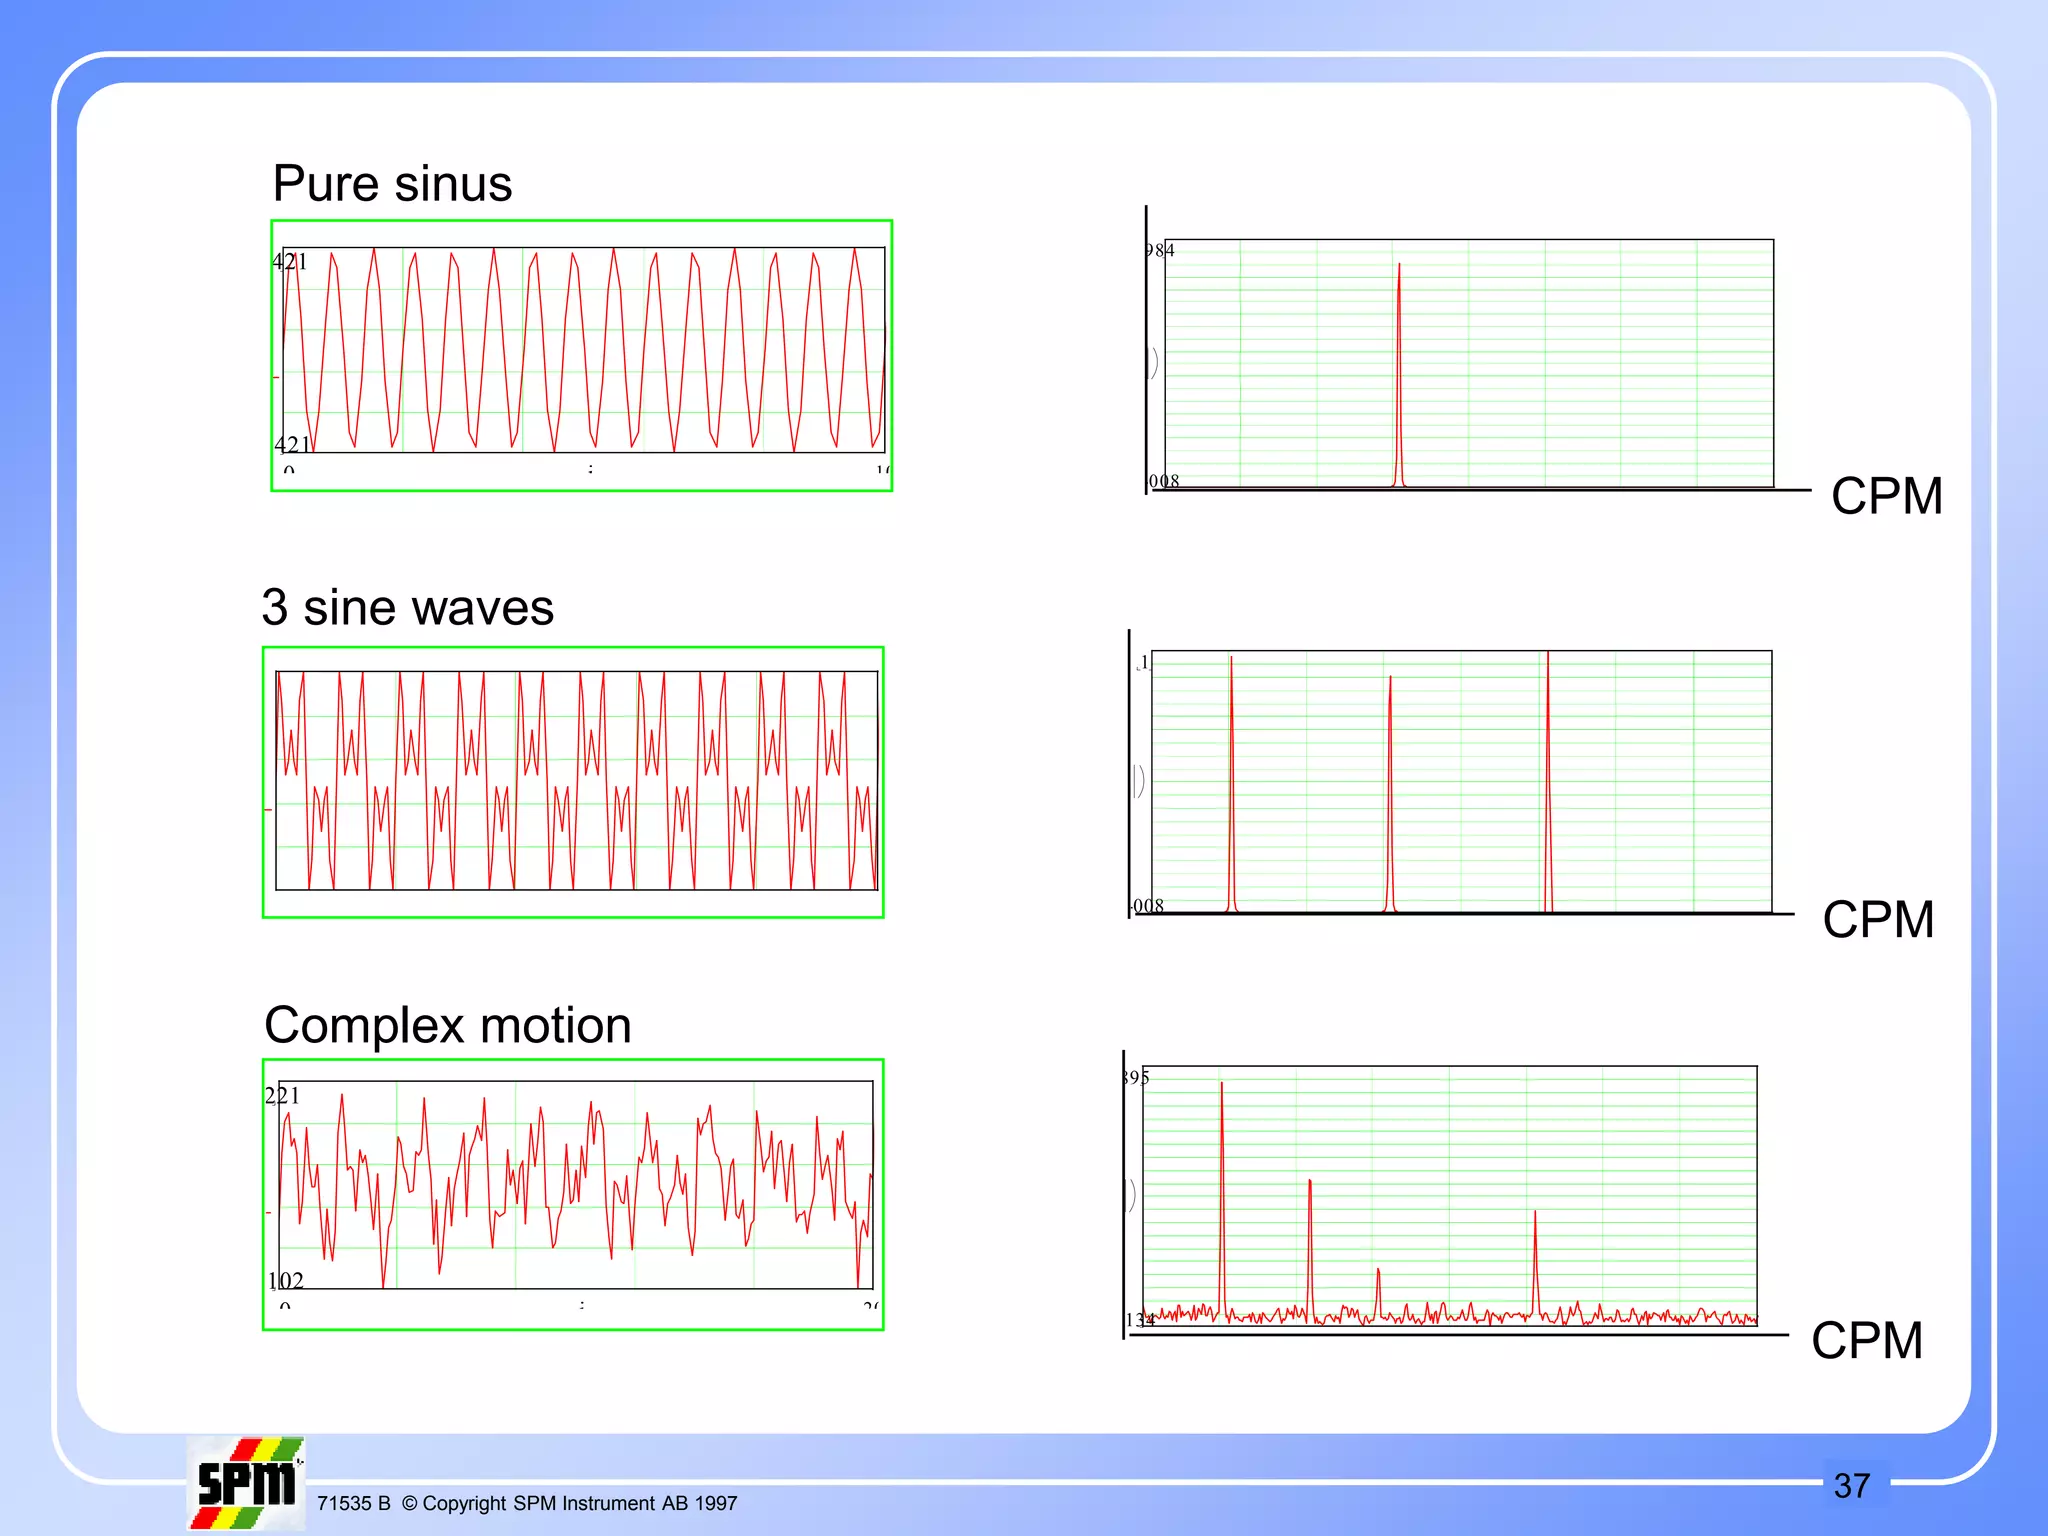Viewport: 2048px width, 1536px height.
Task: Click the Pure sinus heading
Action: [x=392, y=184]
